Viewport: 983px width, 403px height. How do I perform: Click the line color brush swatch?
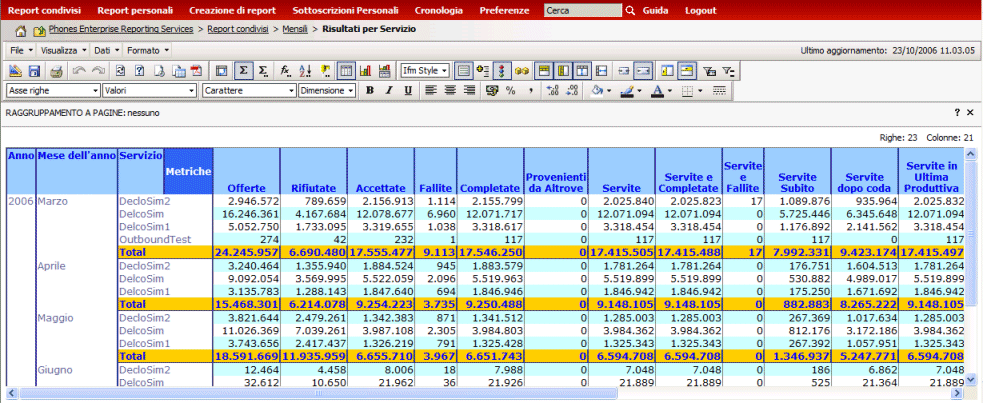(627, 91)
